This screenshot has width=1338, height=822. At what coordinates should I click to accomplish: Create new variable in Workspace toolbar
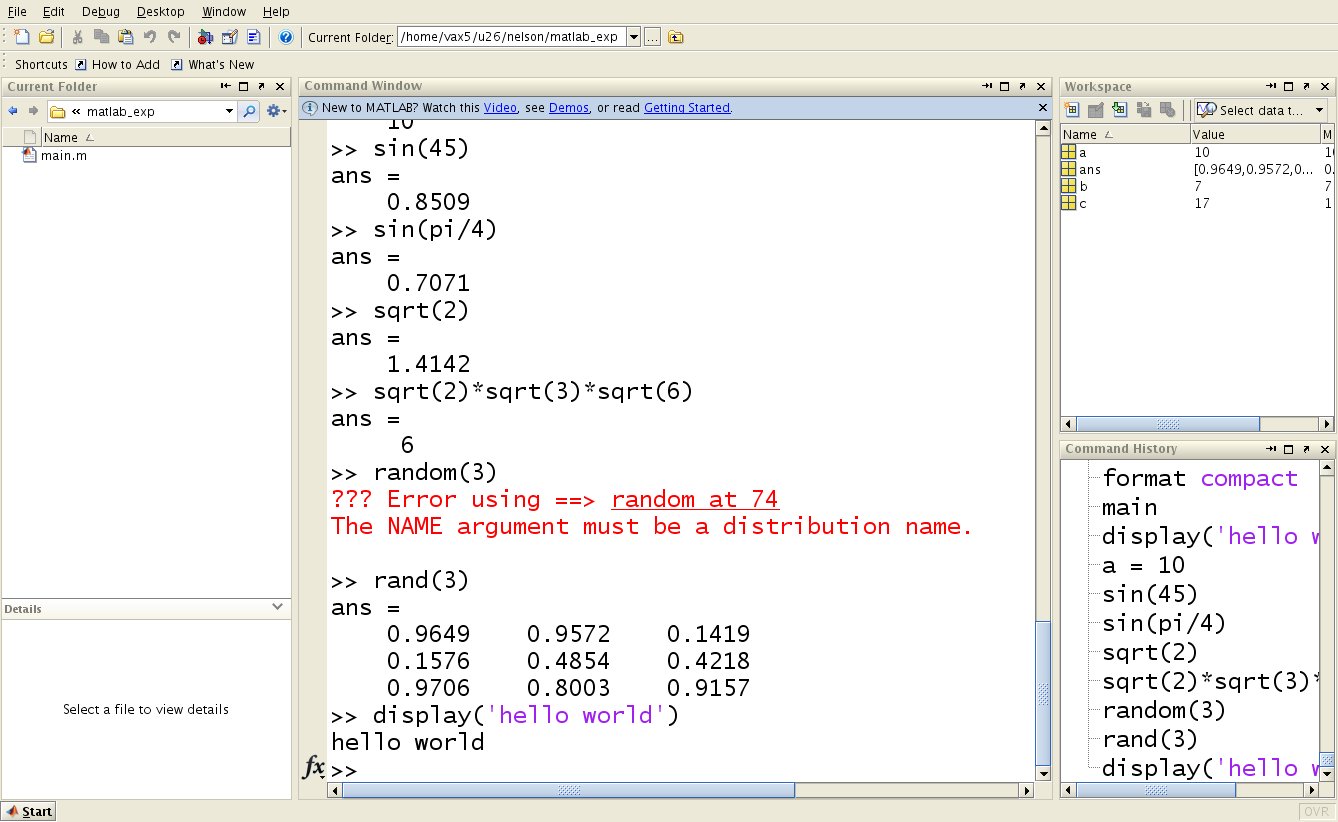1072,110
